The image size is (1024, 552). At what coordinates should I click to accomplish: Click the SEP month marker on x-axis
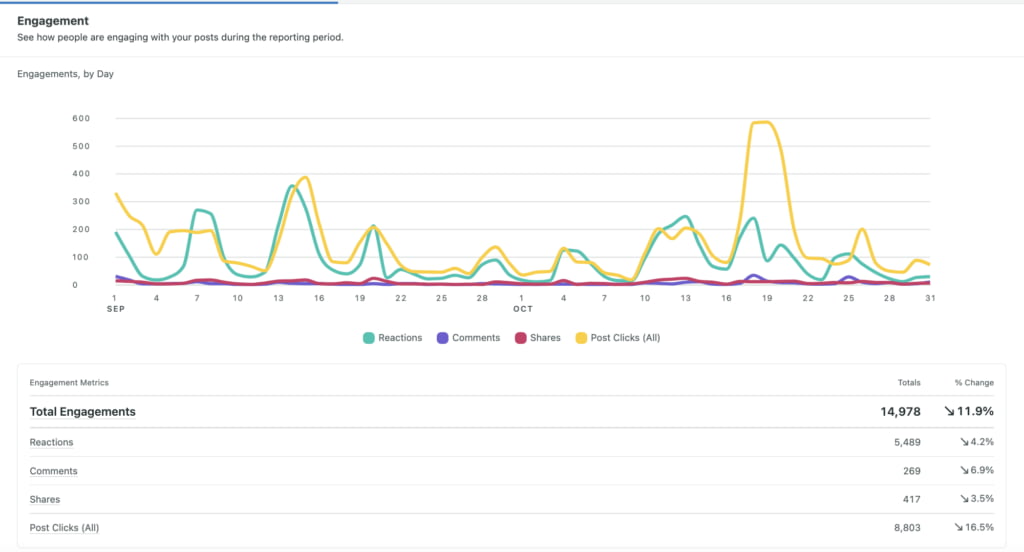coord(114,309)
